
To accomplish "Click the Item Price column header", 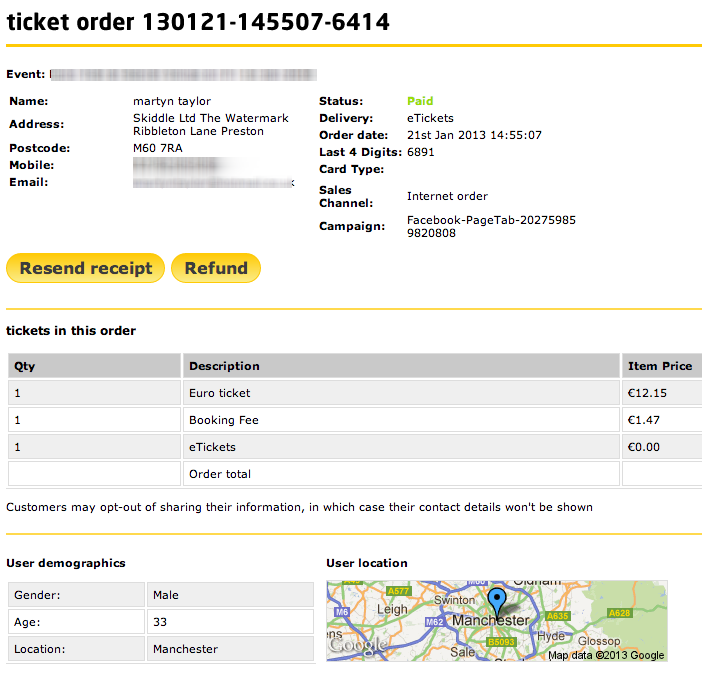I will [x=659, y=366].
